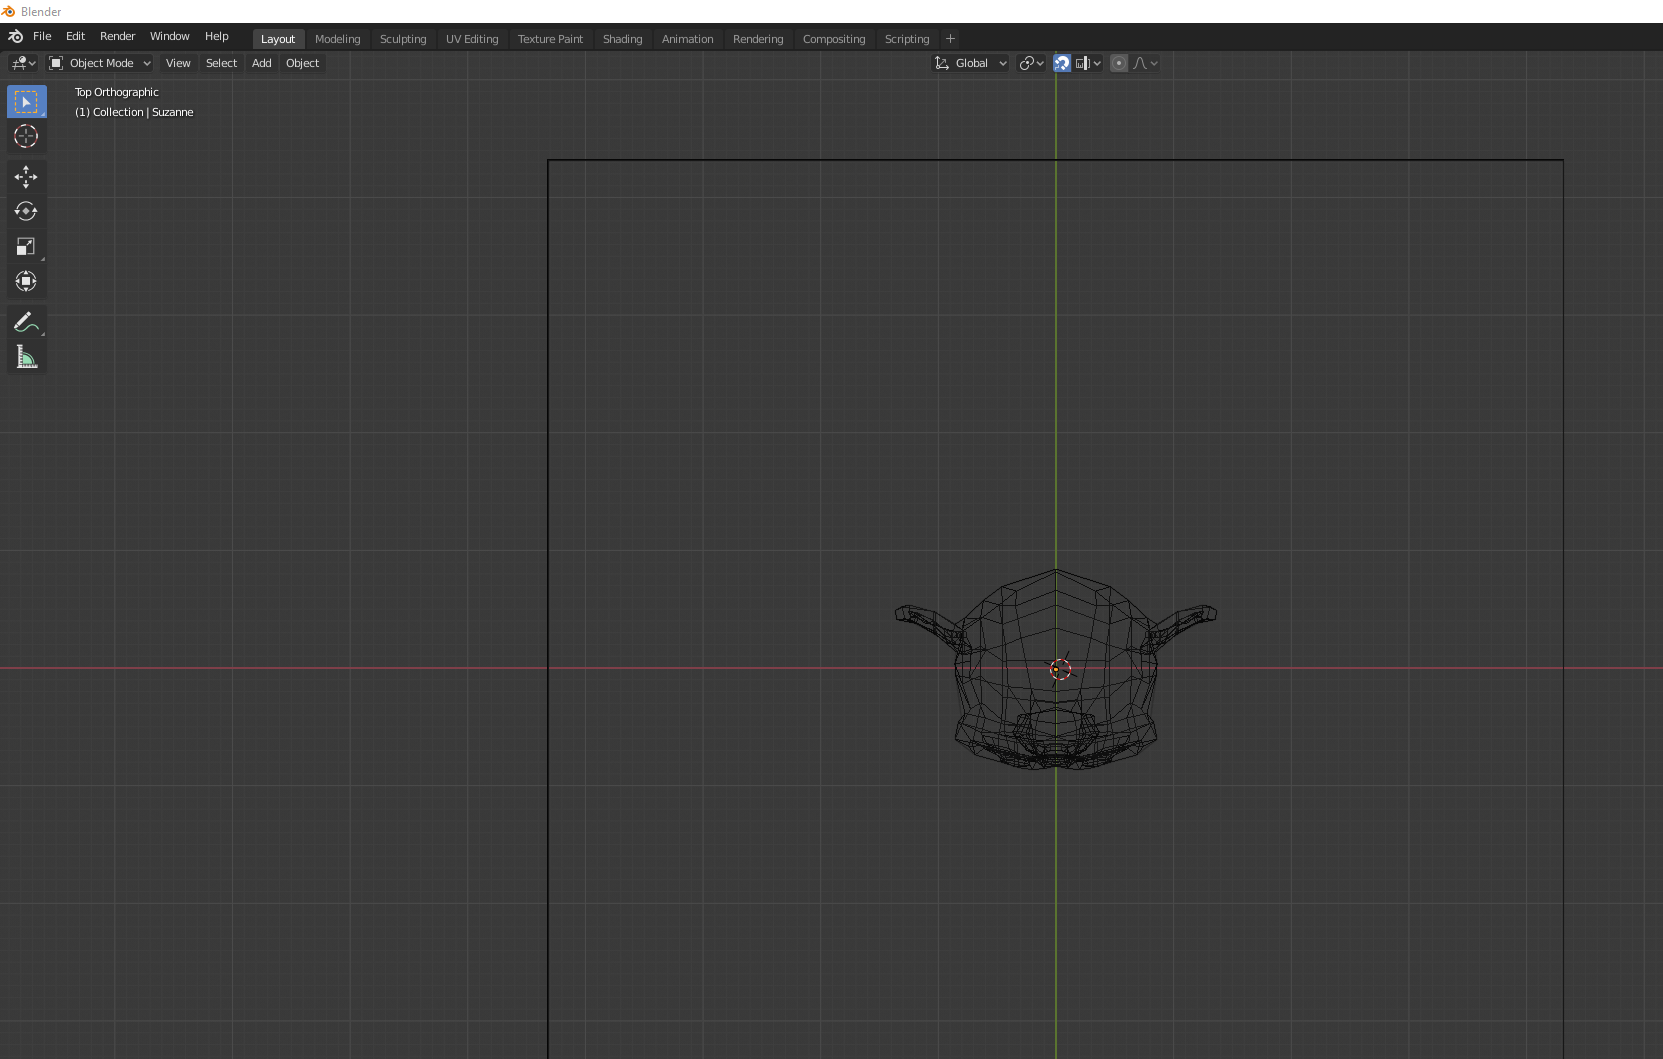Pick the Scale tool

26,246
